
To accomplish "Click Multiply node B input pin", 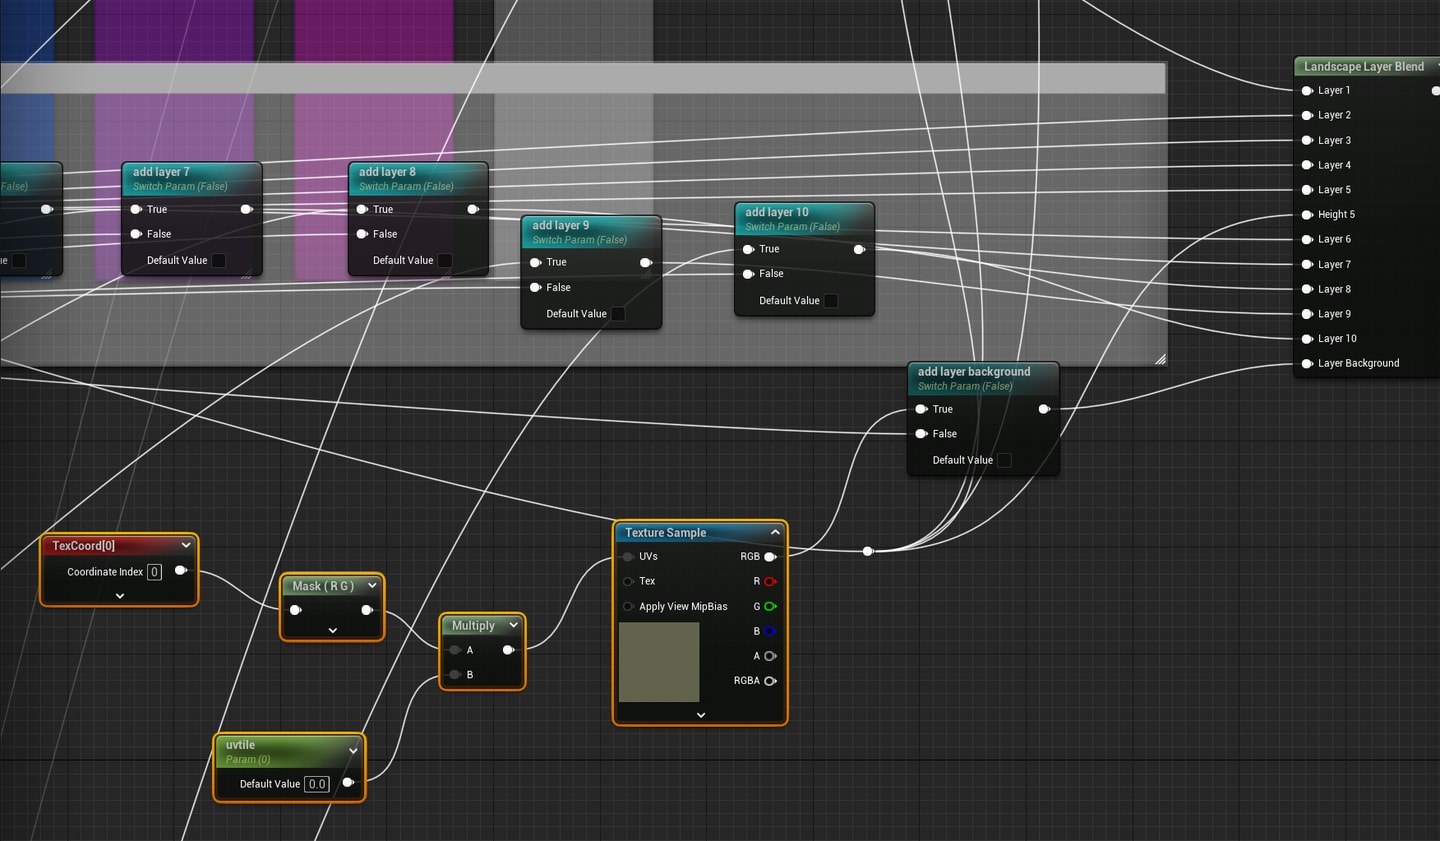I will [455, 675].
